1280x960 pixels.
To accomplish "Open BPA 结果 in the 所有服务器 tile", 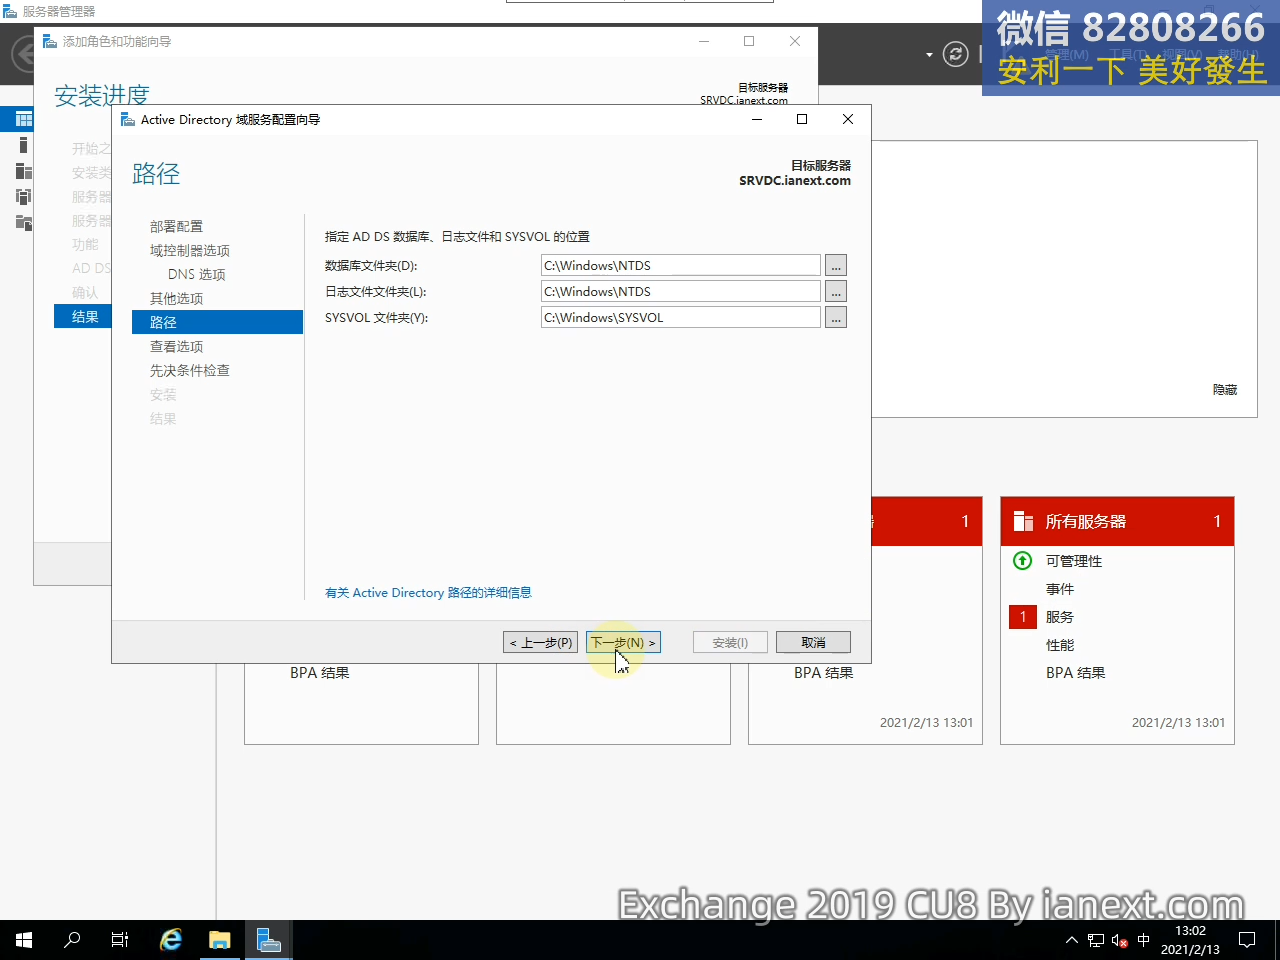I will (1076, 673).
